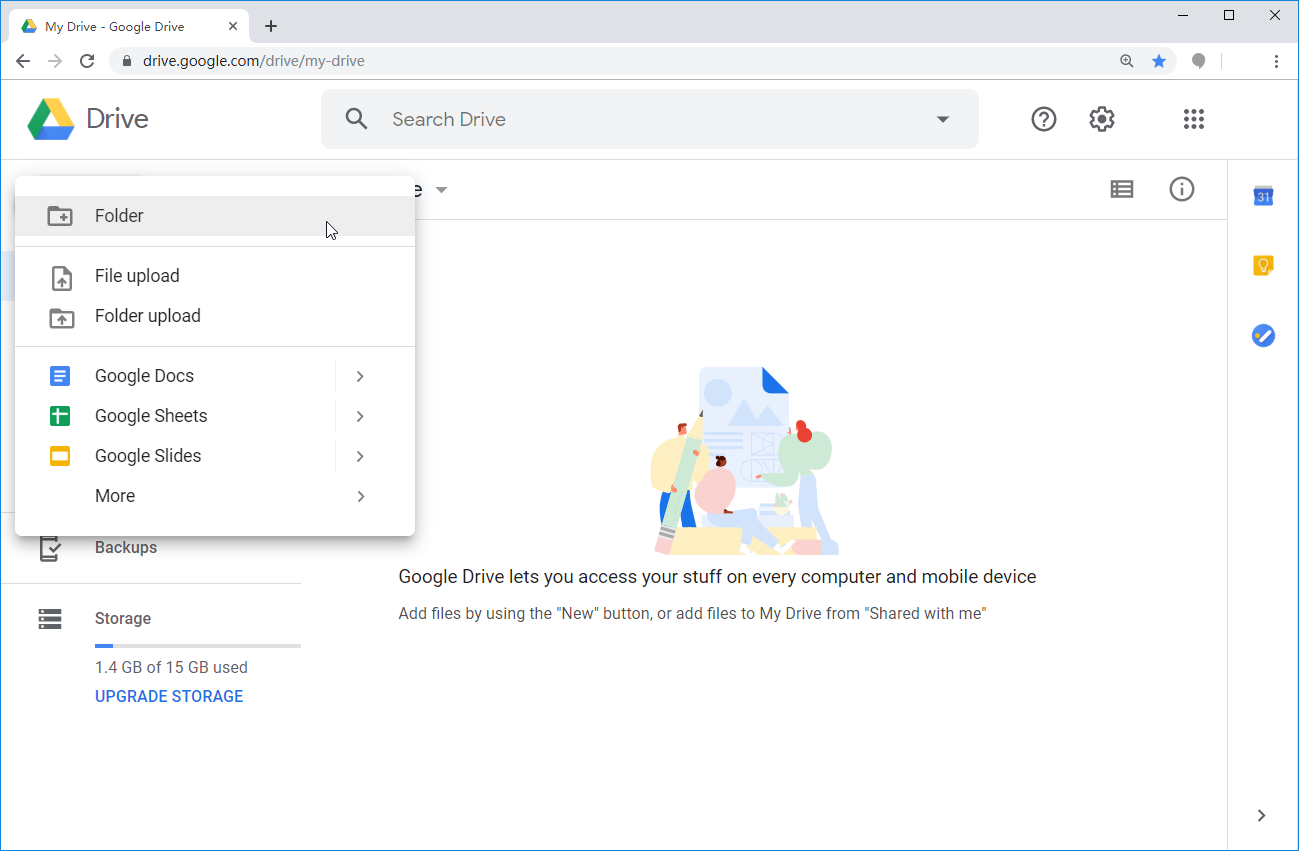Close the browser tab
Image resolution: width=1299 pixels, height=851 pixels.
pyautogui.click(x=235, y=27)
